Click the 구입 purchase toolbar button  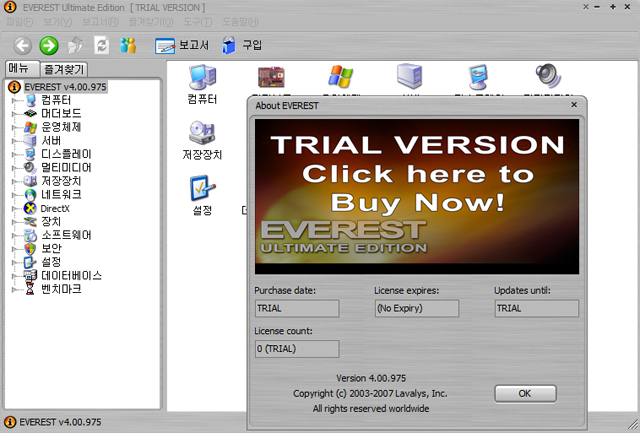point(242,45)
